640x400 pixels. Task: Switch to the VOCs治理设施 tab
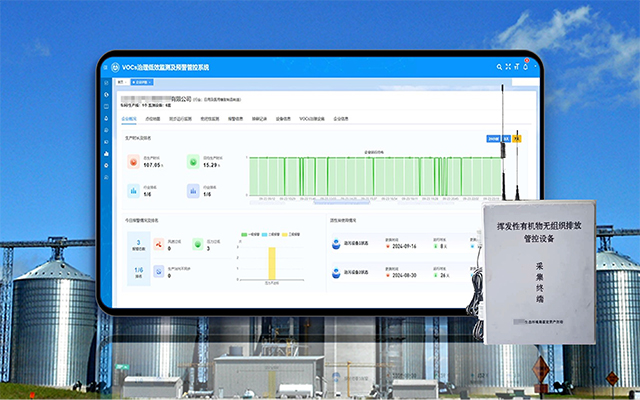311,118
